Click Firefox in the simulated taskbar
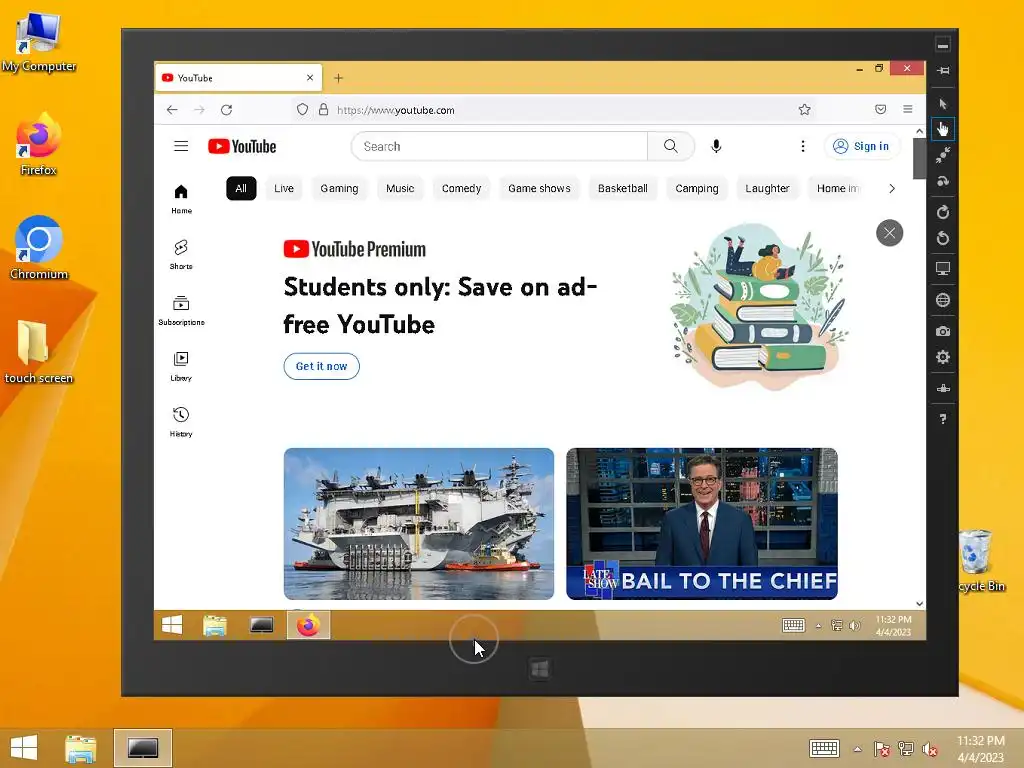The height and width of the screenshot is (768, 1024). click(x=308, y=626)
